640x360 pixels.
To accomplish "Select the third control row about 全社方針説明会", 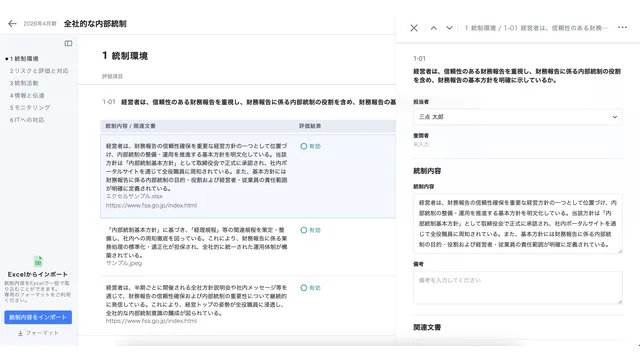I will [248, 304].
